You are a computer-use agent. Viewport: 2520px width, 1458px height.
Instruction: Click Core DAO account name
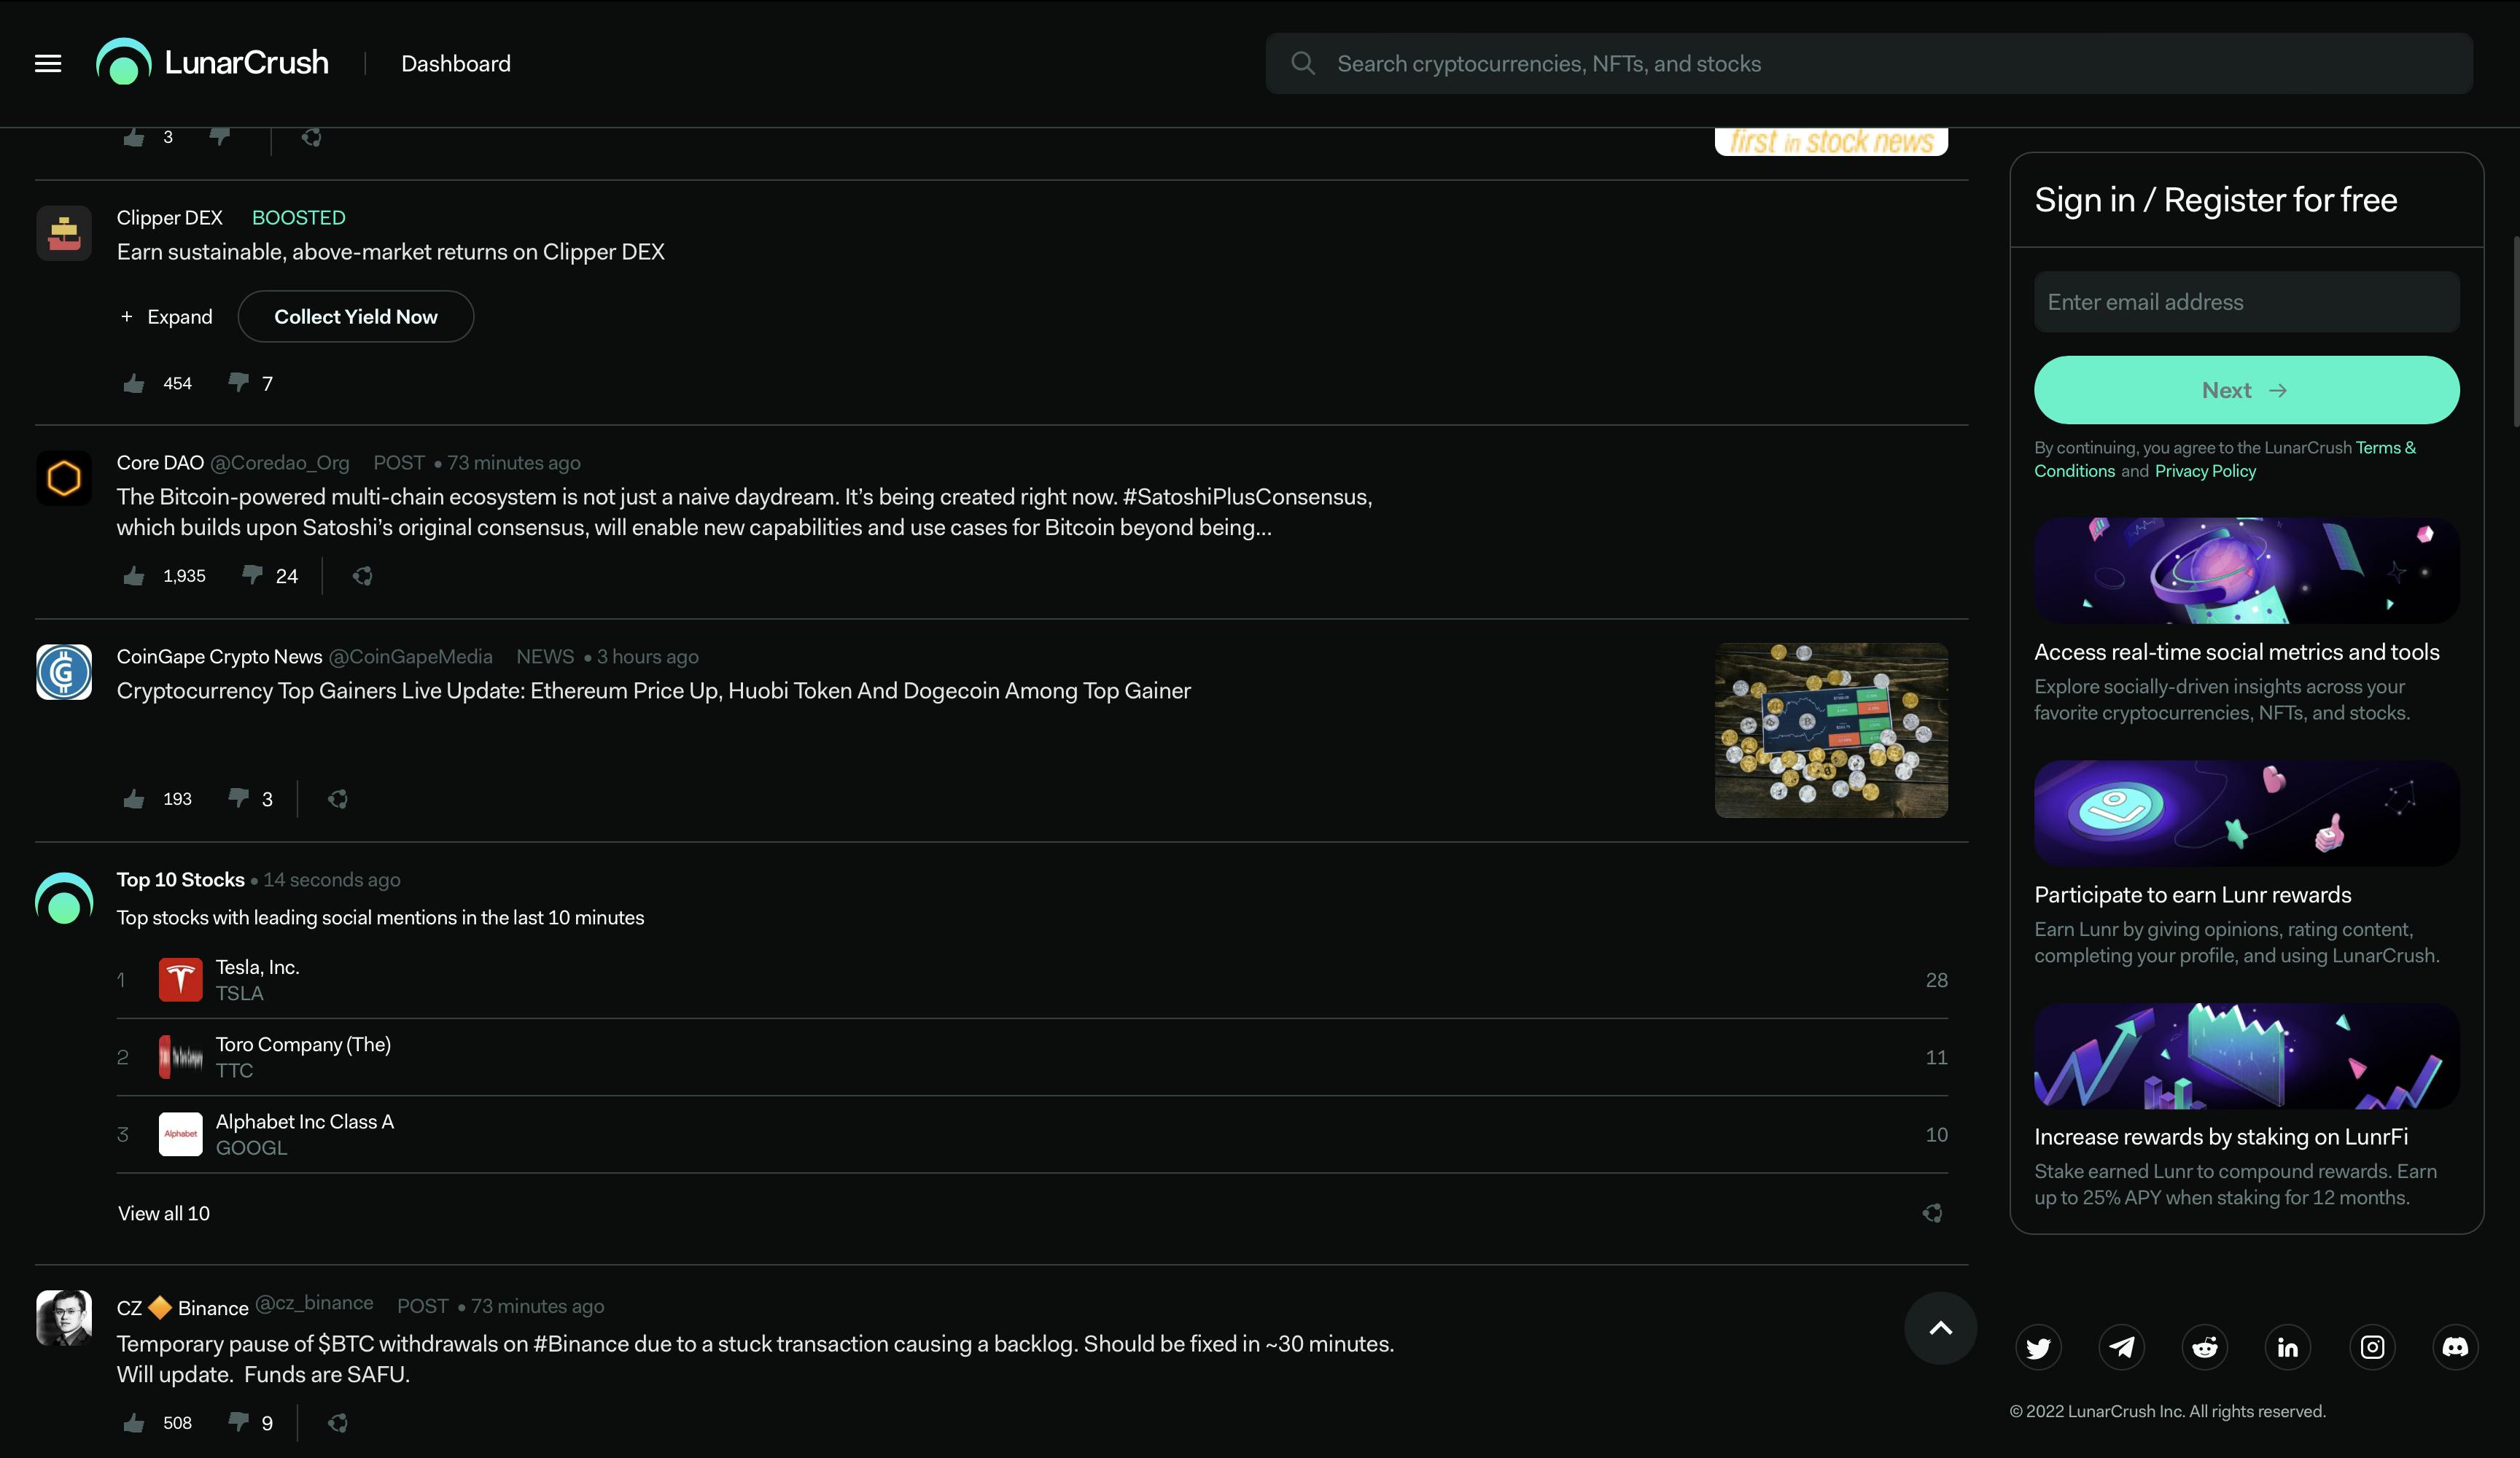pos(160,463)
